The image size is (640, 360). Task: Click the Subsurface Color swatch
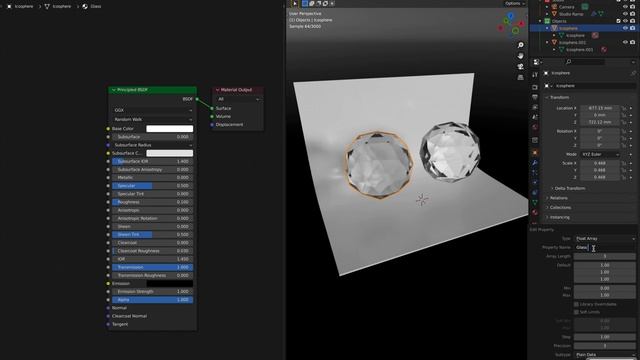170,153
